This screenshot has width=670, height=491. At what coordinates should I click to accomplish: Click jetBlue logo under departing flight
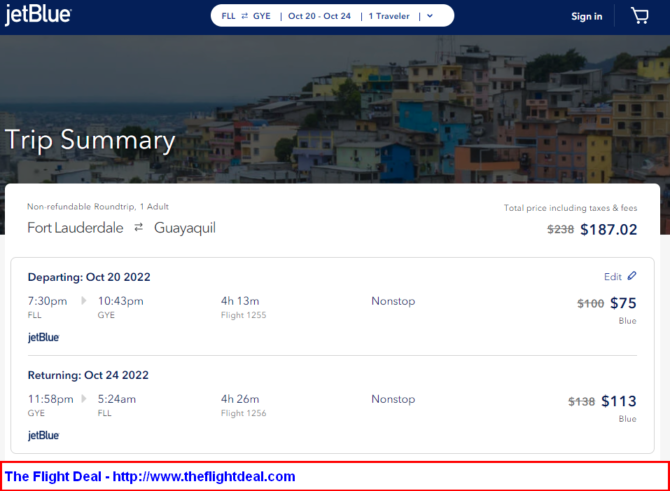43,337
